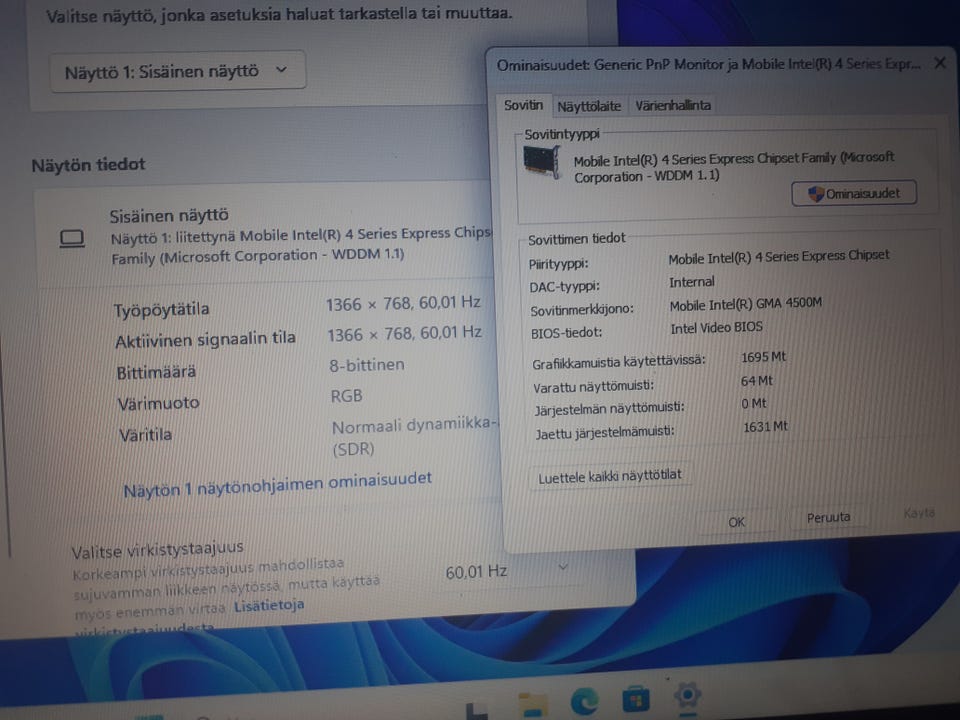Click the Ominaisuudet shield button
960x720 pixels.
[x=854, y=193]
